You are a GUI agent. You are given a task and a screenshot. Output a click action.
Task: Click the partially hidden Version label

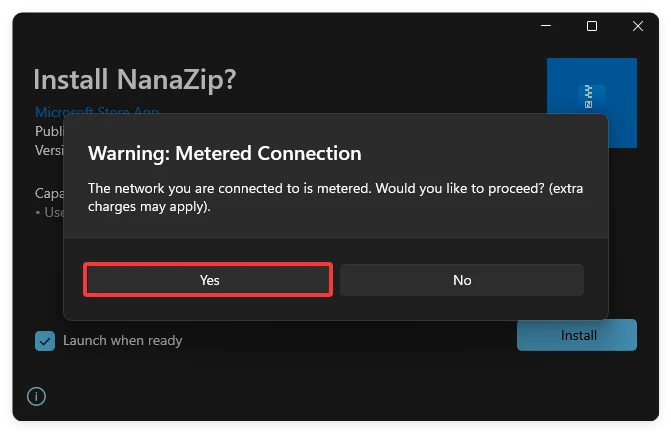click(48, 149)
